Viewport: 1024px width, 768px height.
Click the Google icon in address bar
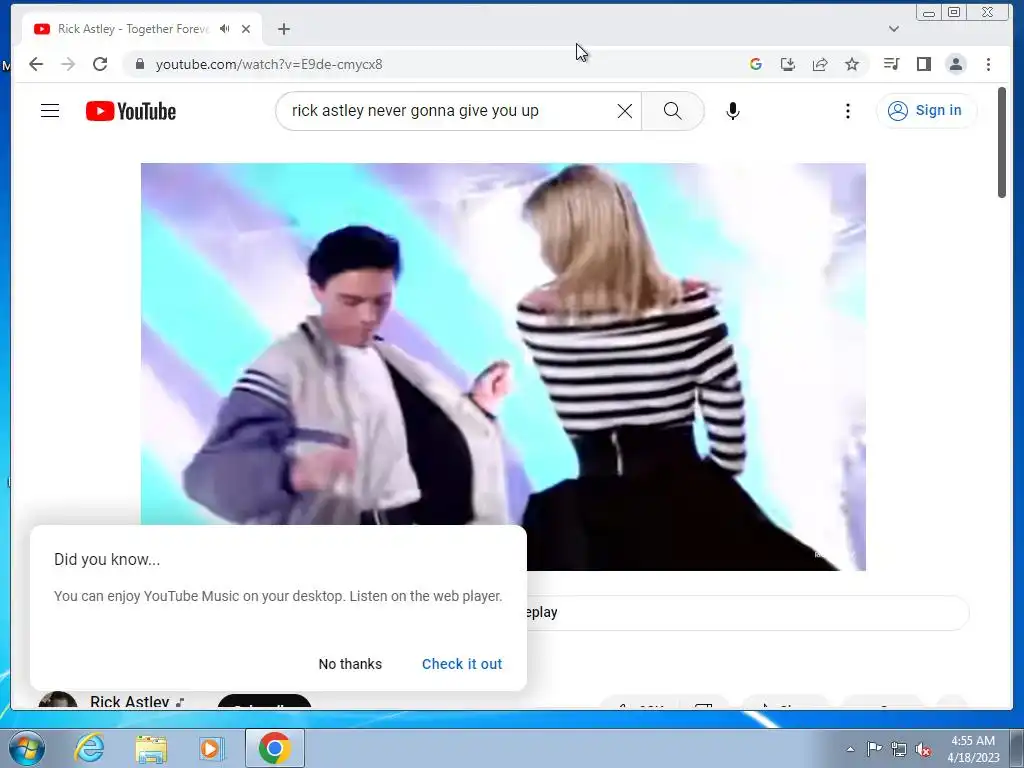coord(756,64)
